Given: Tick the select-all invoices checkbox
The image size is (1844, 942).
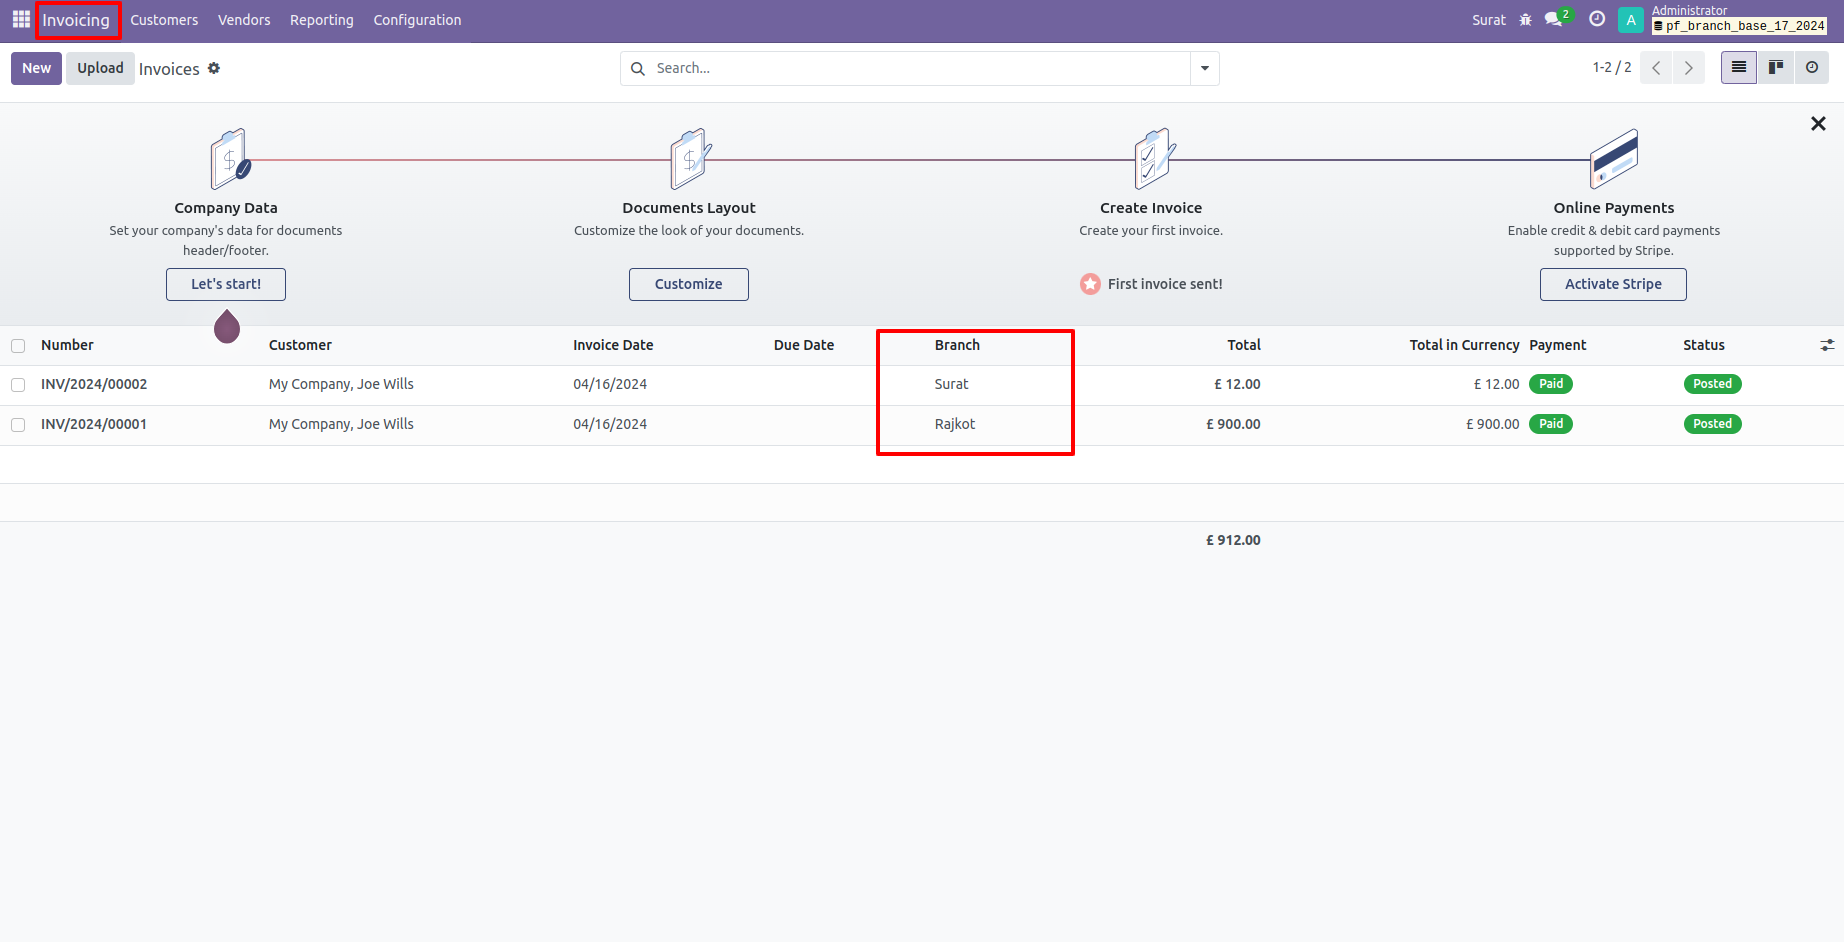Looking at the screenshot, I should [18, 345].
